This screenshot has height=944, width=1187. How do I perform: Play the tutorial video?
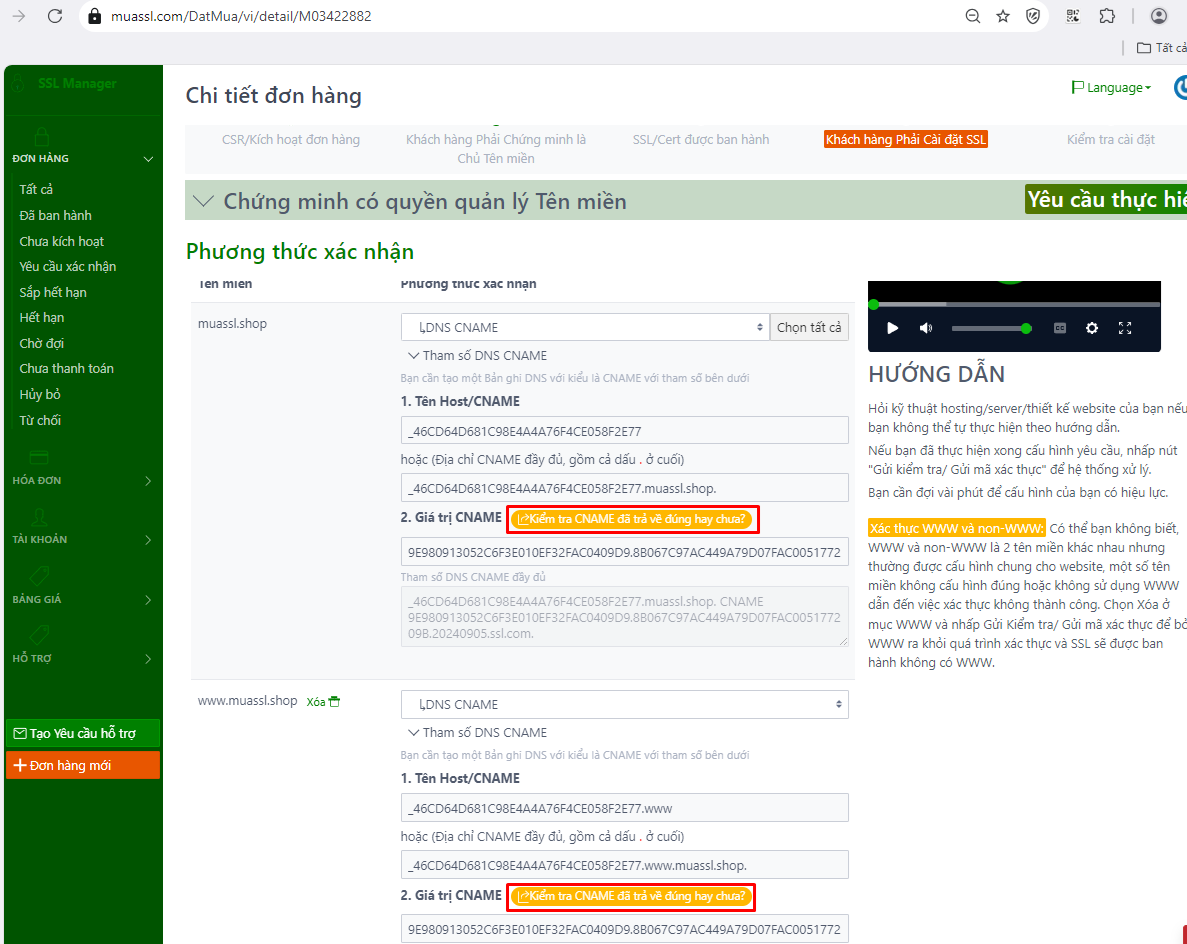893,328
